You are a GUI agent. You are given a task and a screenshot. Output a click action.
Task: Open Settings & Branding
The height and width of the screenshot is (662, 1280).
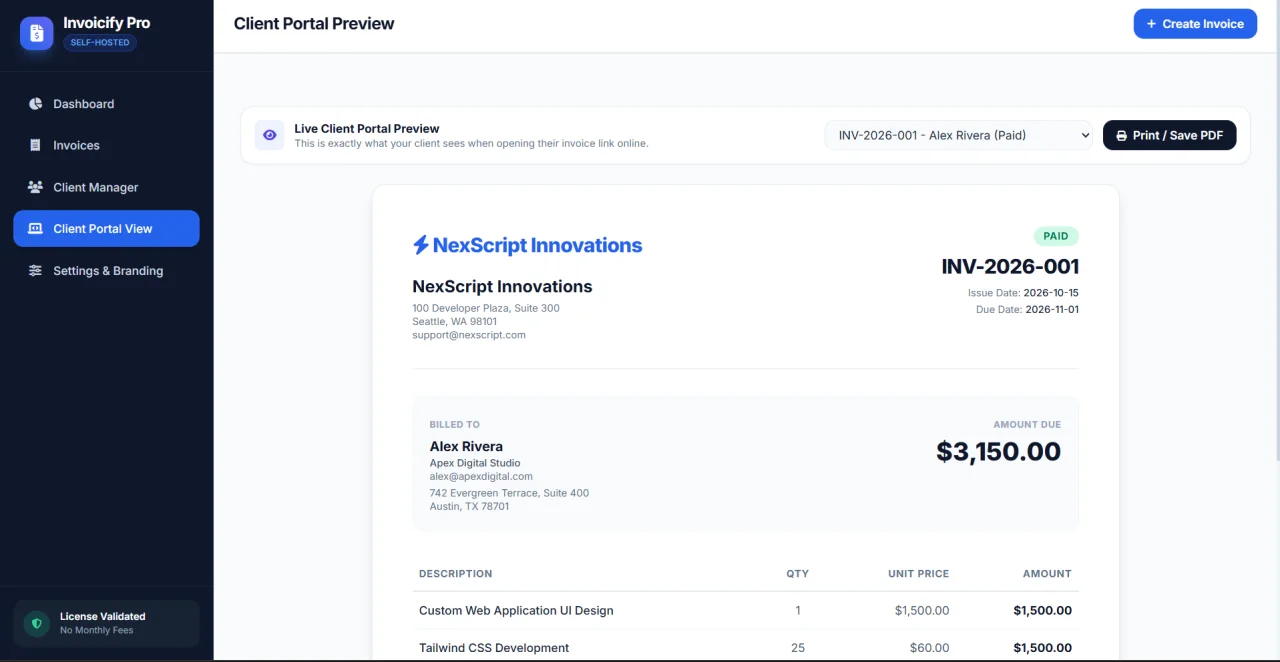point(106,271)
